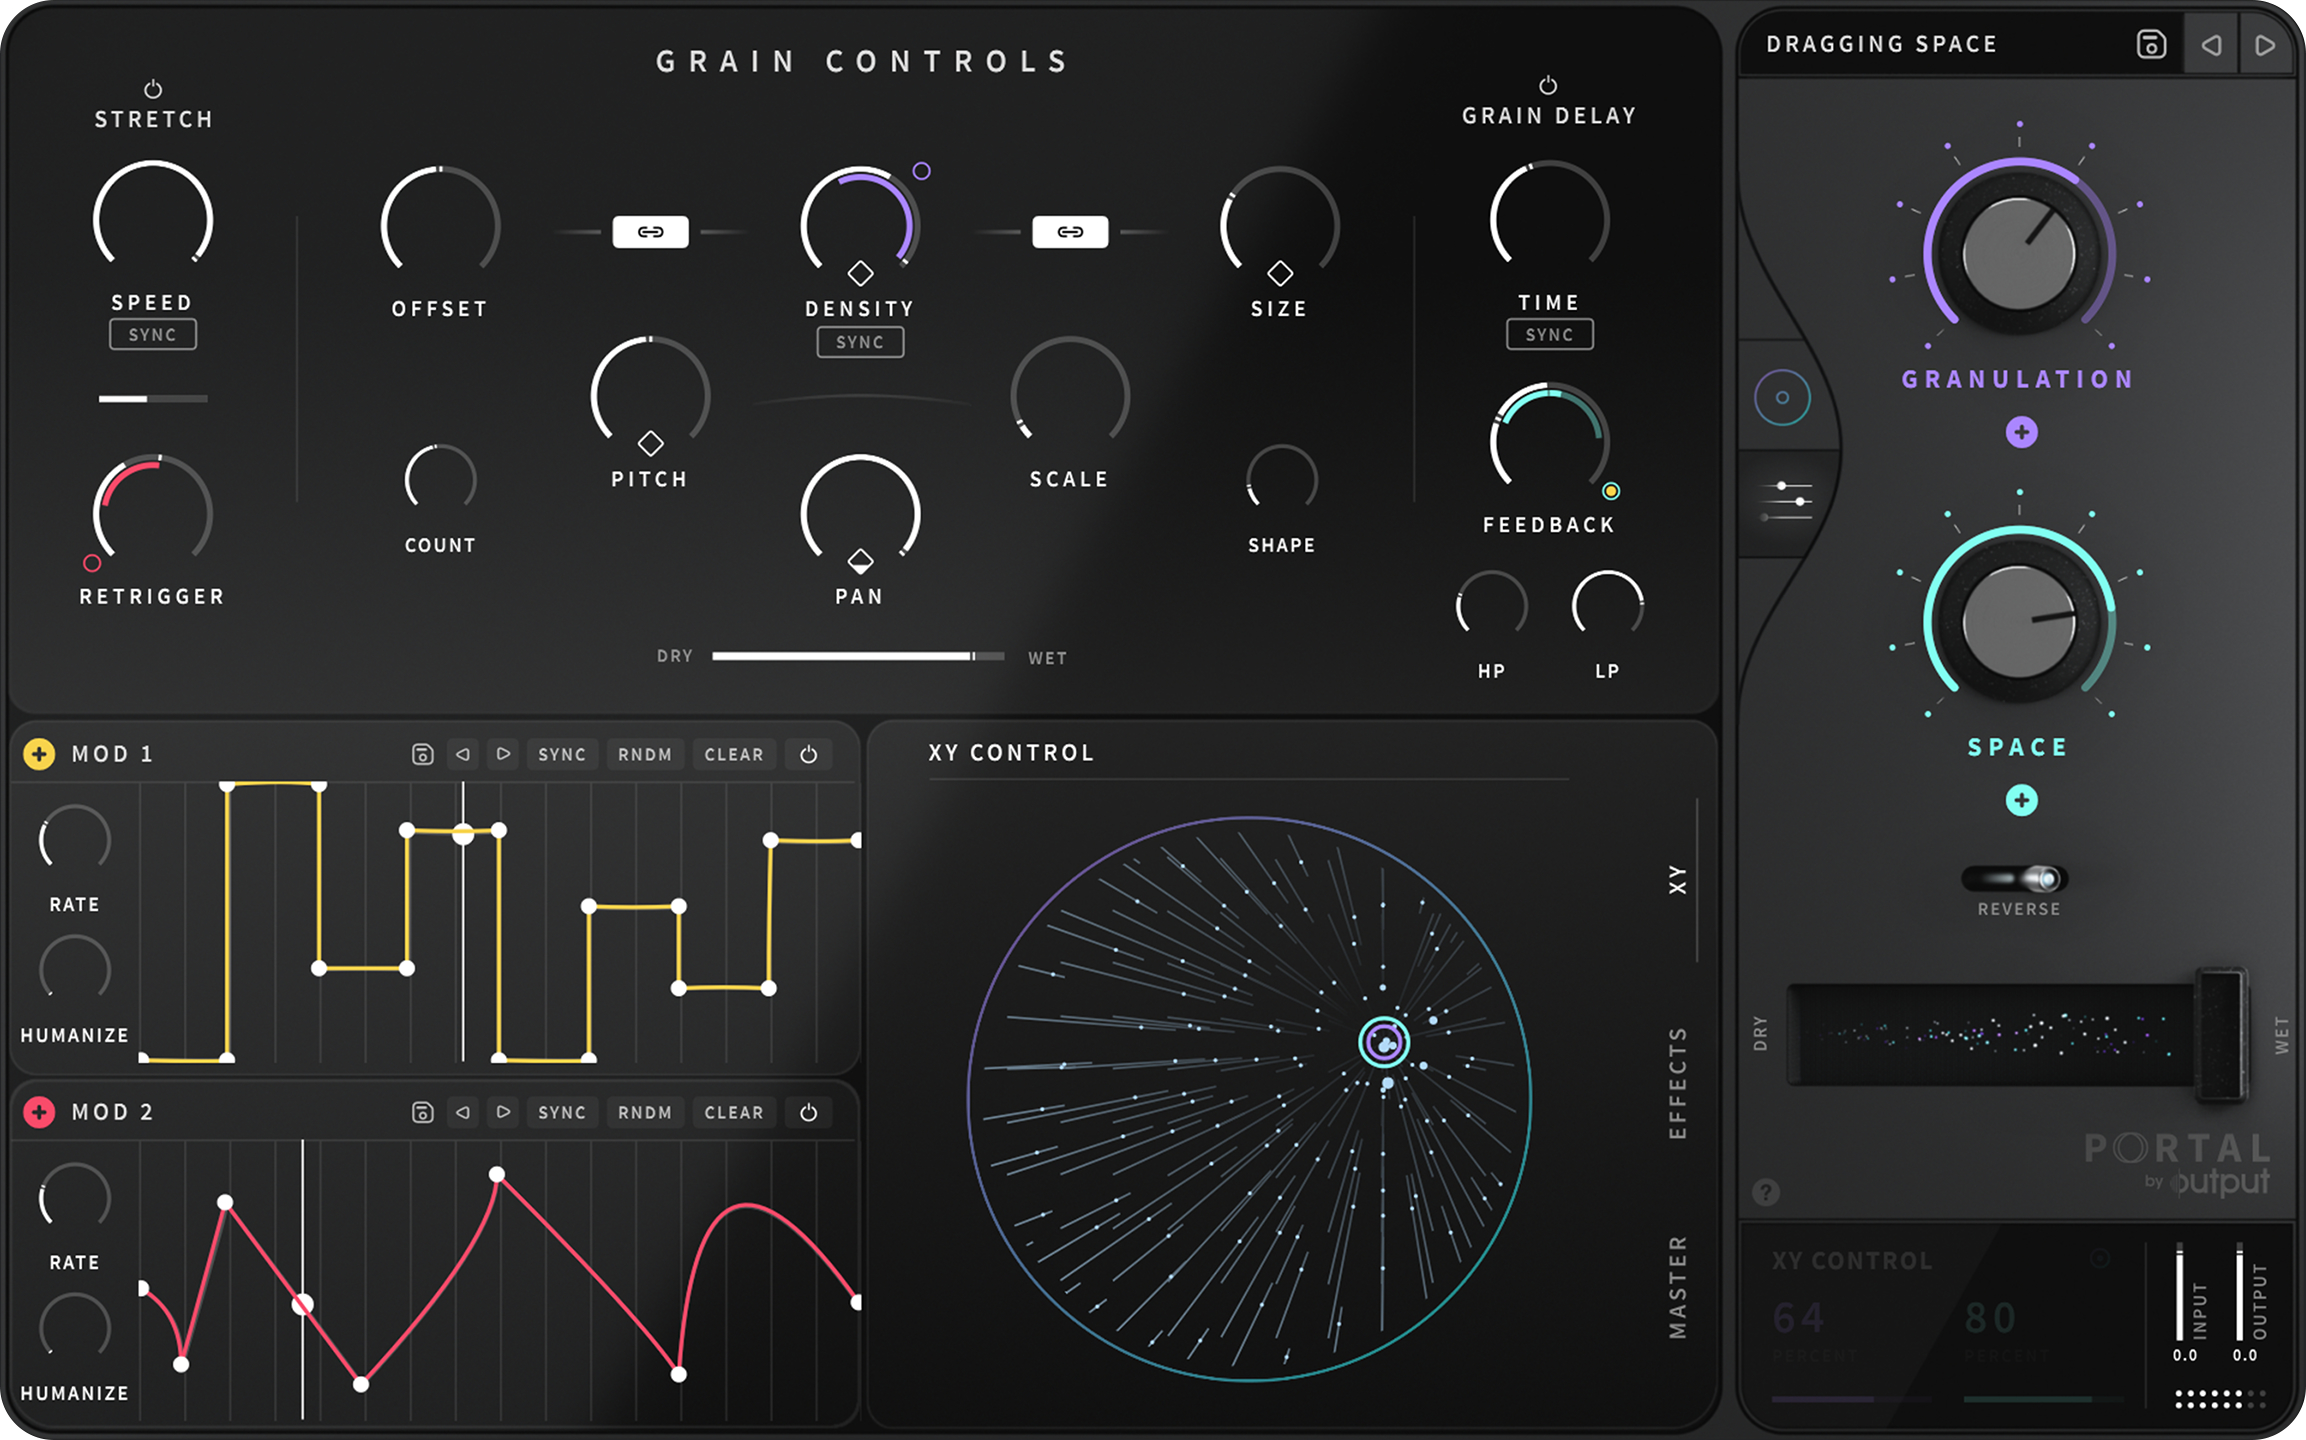Enable the Stretch power toggle
The height and width of the screenshot is (1440, 2306).
tap(153, 86)
